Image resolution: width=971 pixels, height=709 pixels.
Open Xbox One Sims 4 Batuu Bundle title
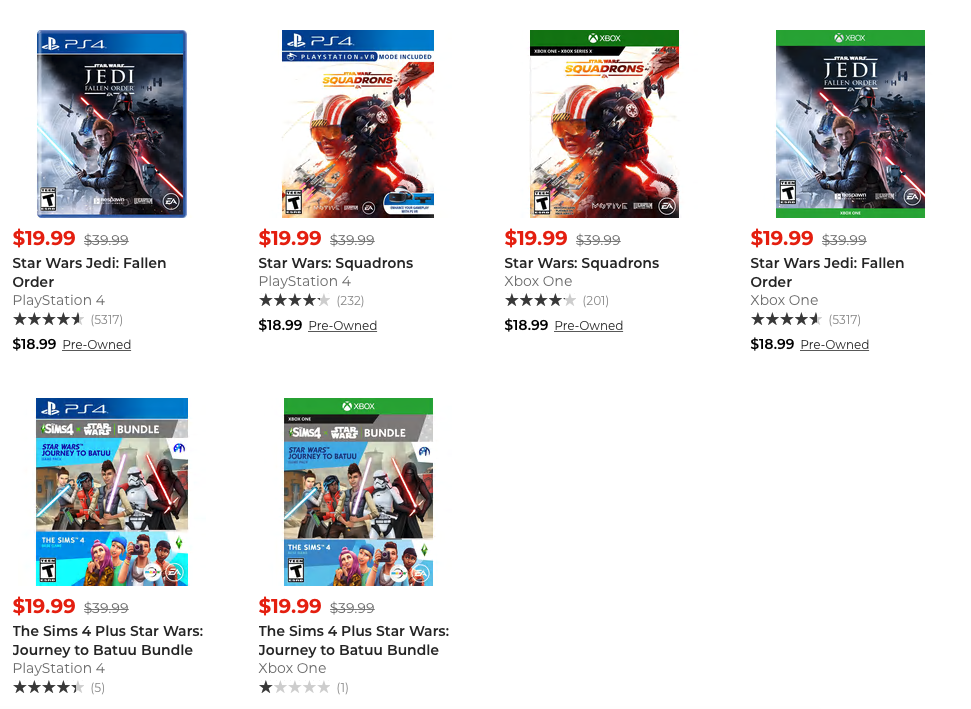353,640
